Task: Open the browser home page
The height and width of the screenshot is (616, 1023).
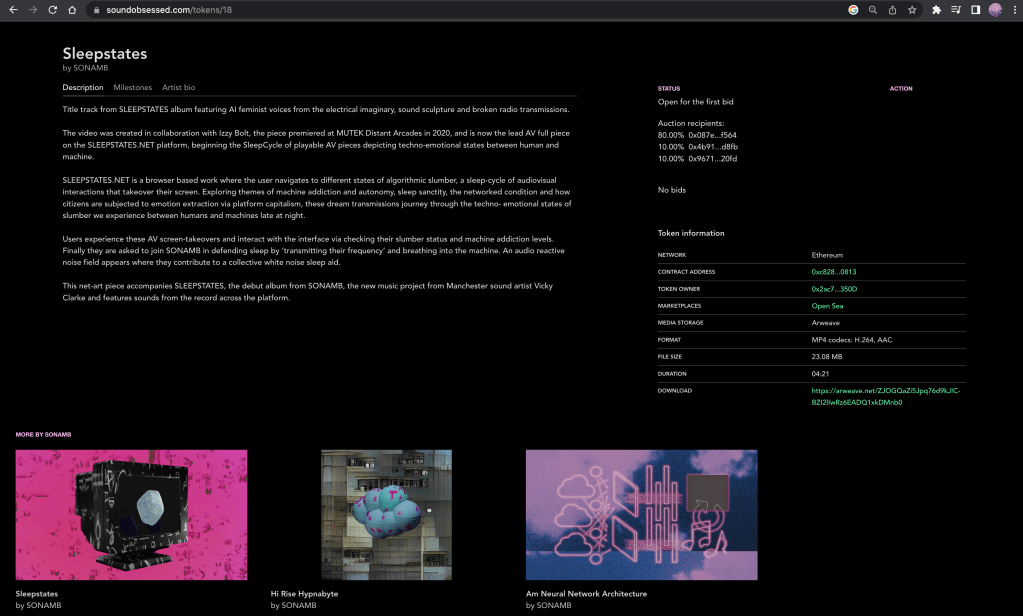Action: coord(72,10)
